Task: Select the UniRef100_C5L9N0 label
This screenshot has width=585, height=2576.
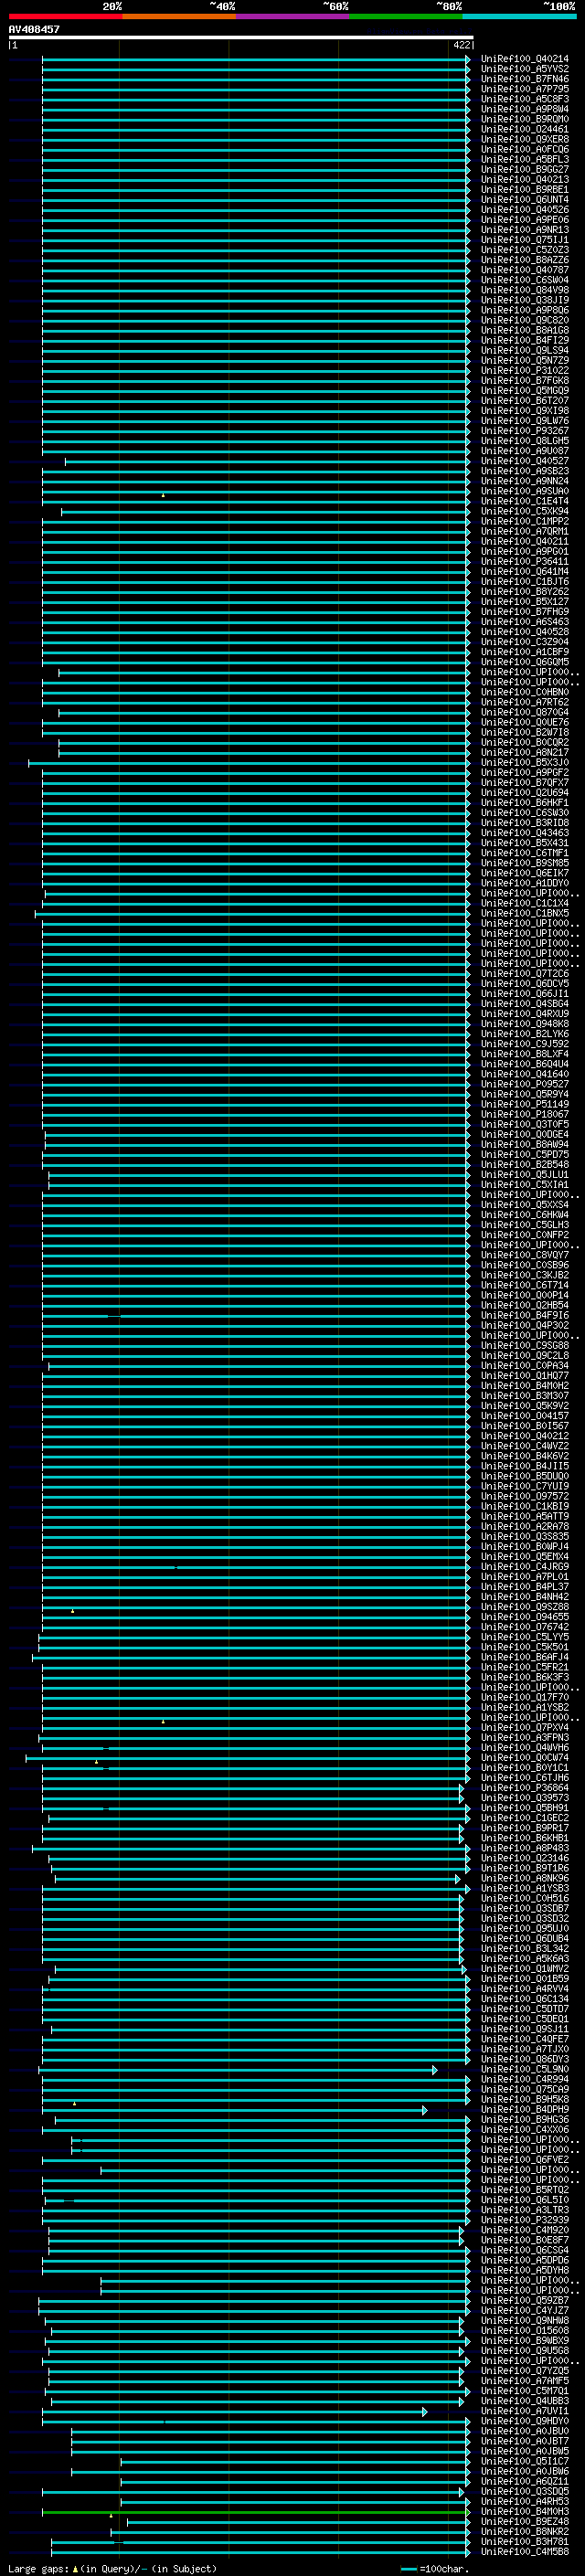Action: point(524,2069)
